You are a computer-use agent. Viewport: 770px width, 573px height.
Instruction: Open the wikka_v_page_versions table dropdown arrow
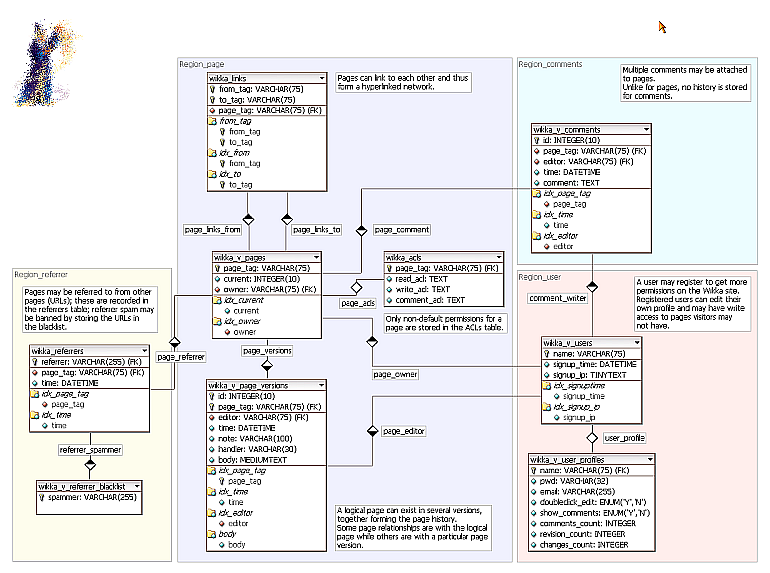321,385
